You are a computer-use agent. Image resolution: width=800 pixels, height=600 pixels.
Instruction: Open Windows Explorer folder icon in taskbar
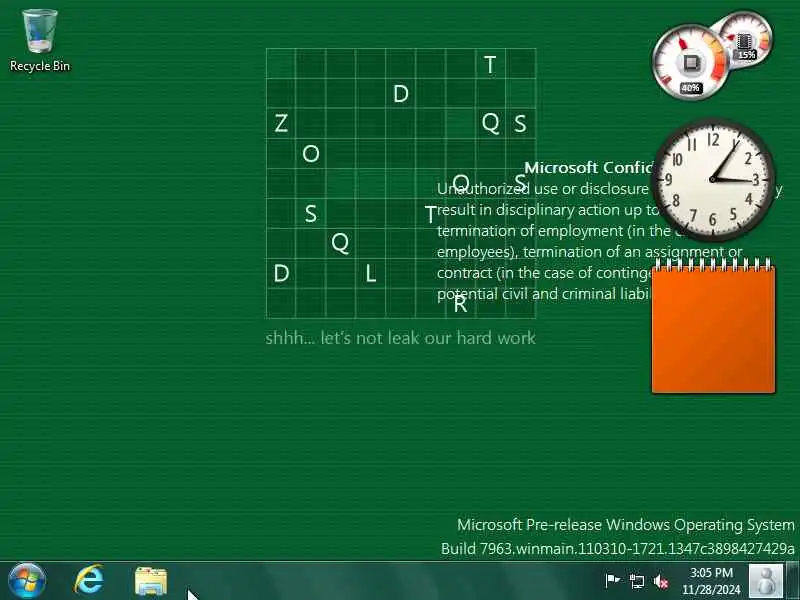pyautogui.click(x=151, y=581)
